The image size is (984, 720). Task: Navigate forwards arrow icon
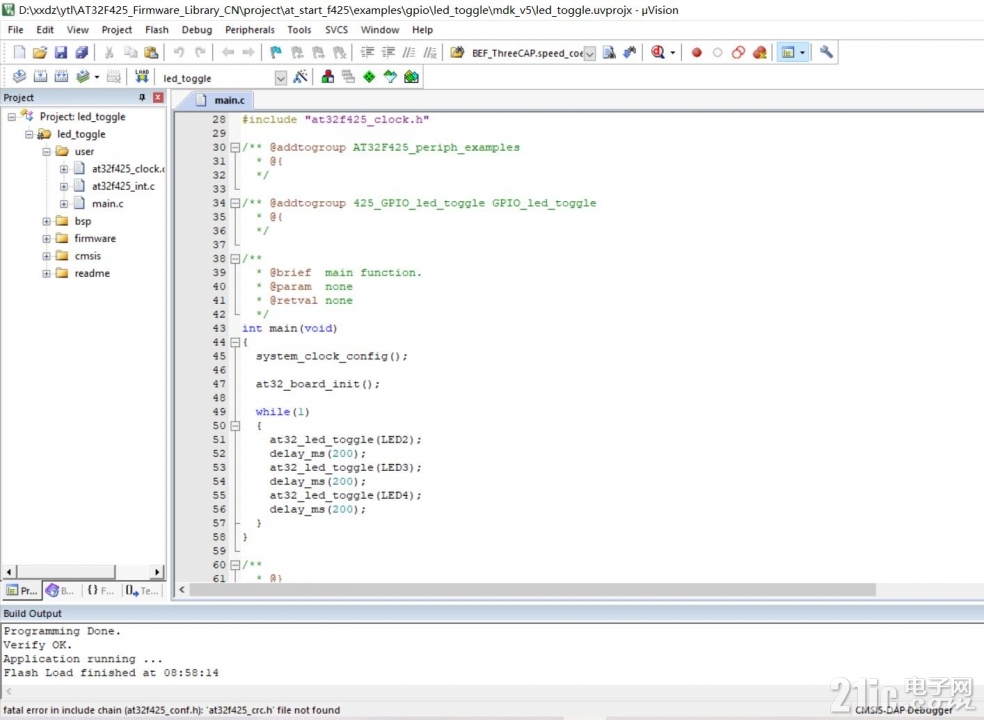coord(249,53)
